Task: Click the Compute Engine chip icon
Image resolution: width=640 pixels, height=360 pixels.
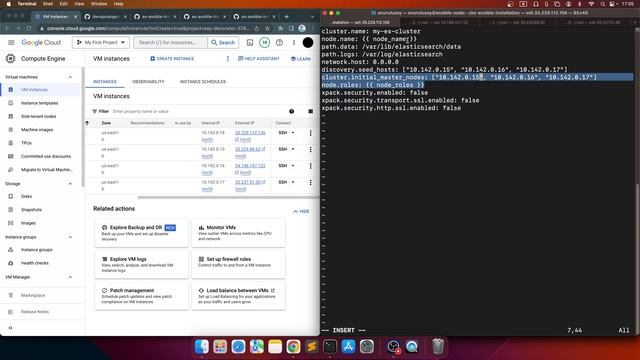Action: [x=11, y=59]
